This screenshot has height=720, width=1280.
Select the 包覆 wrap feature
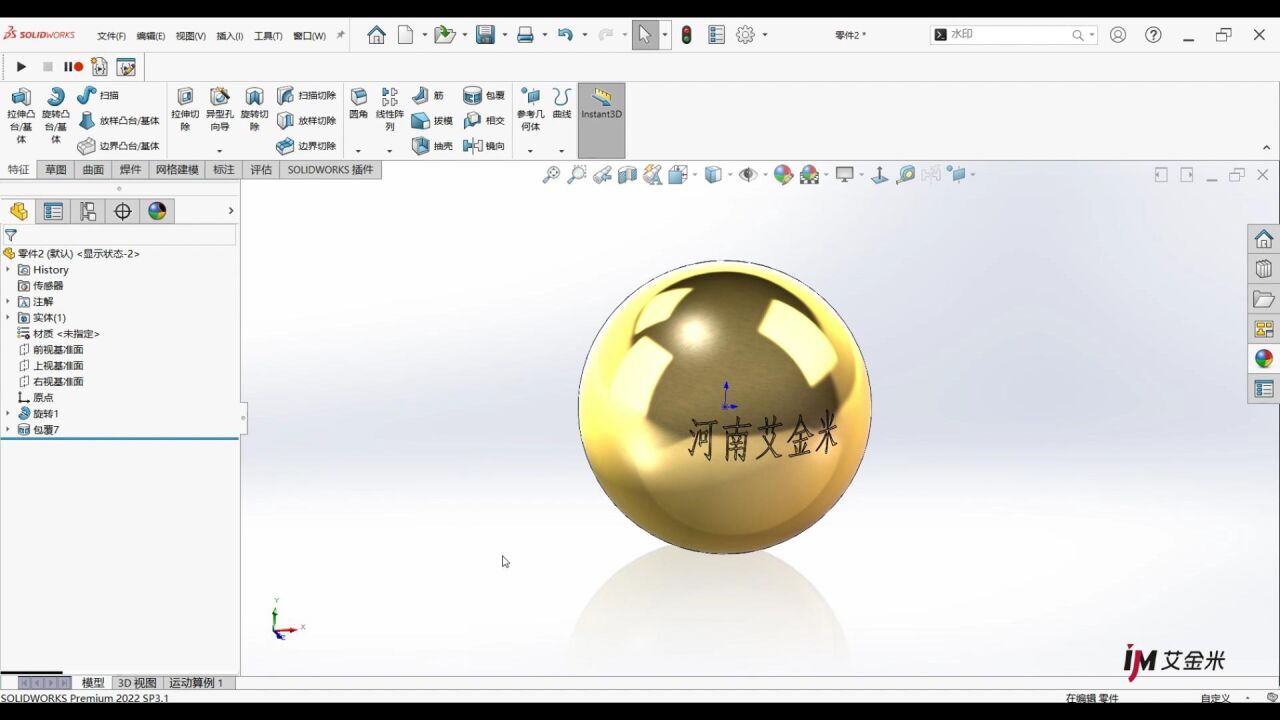coord(484,95)
